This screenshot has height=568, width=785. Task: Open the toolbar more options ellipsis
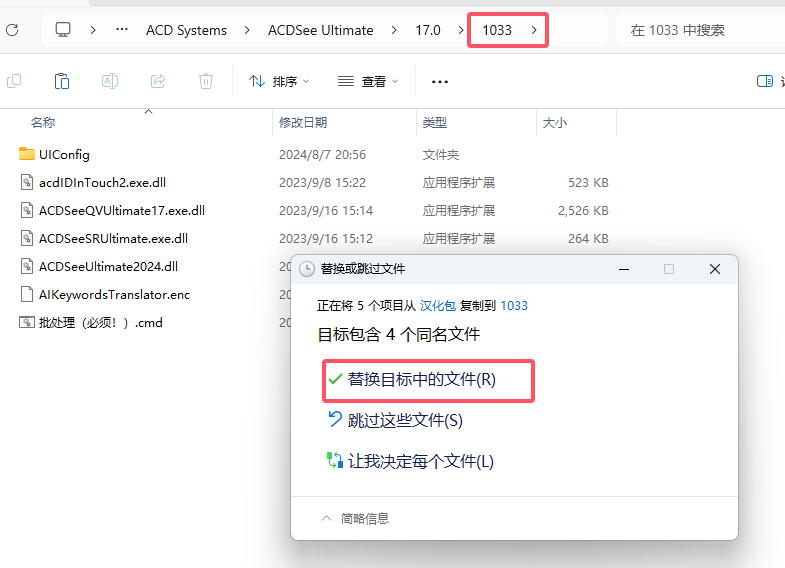pos(440,82)
